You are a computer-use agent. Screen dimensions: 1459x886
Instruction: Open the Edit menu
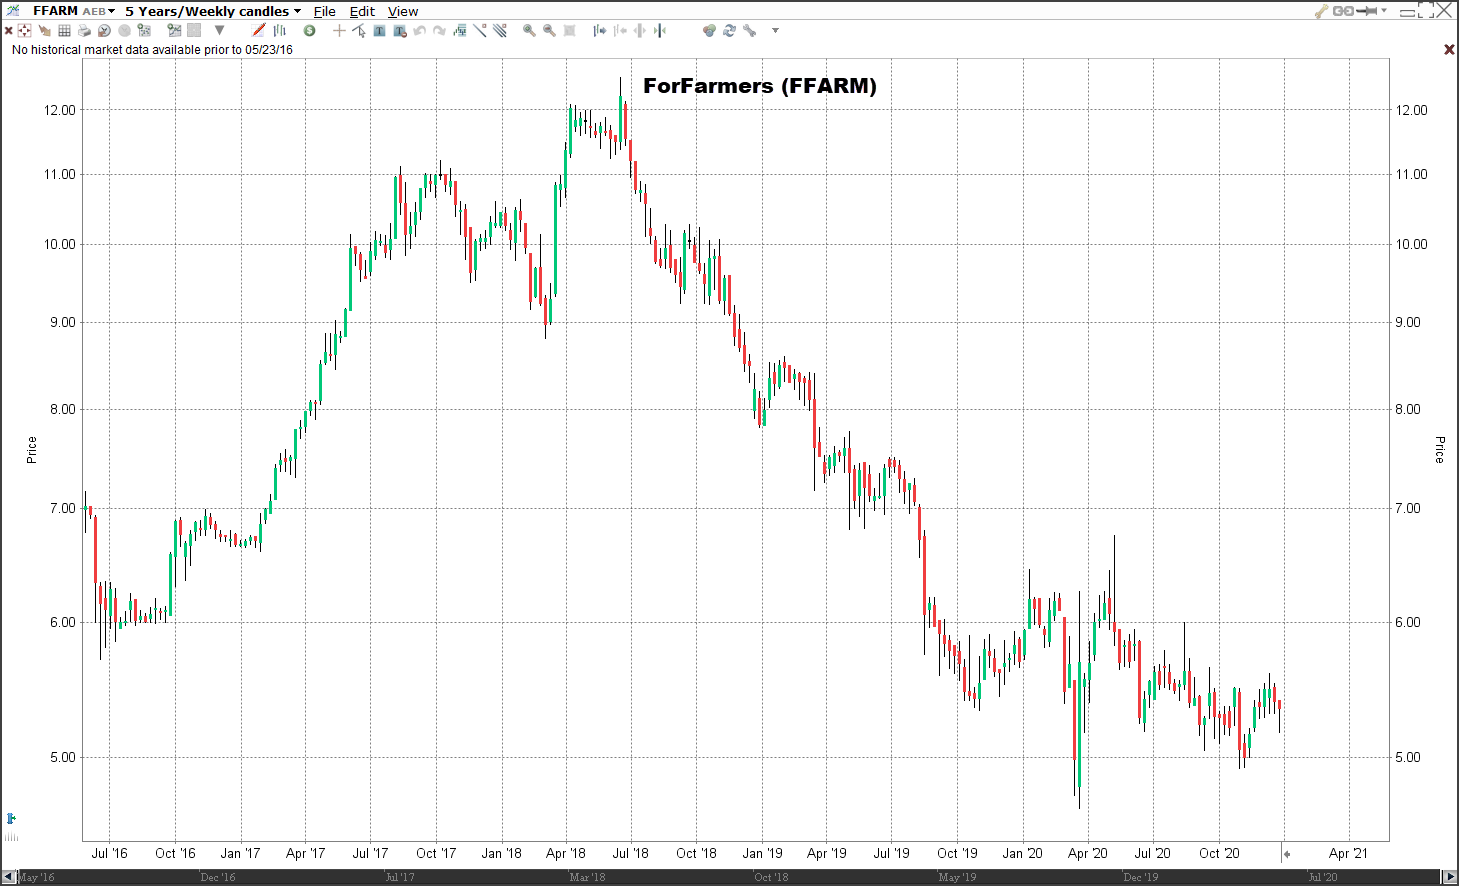(362, 11)
